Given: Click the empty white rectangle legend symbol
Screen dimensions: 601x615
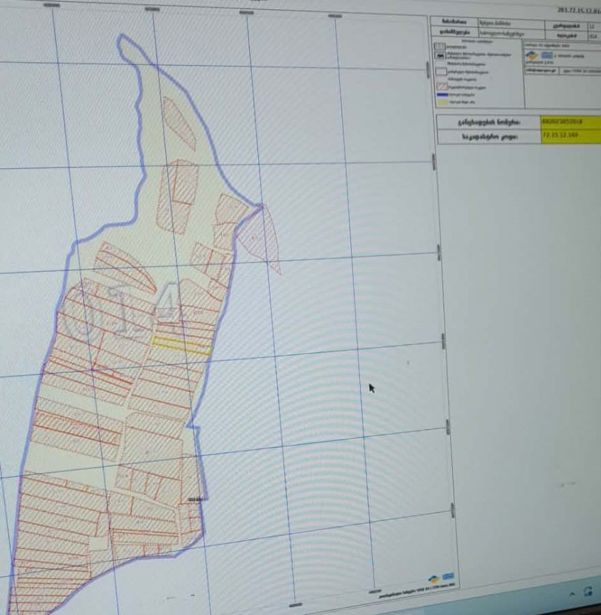Looking at the screenshot, I should point(443,72).
